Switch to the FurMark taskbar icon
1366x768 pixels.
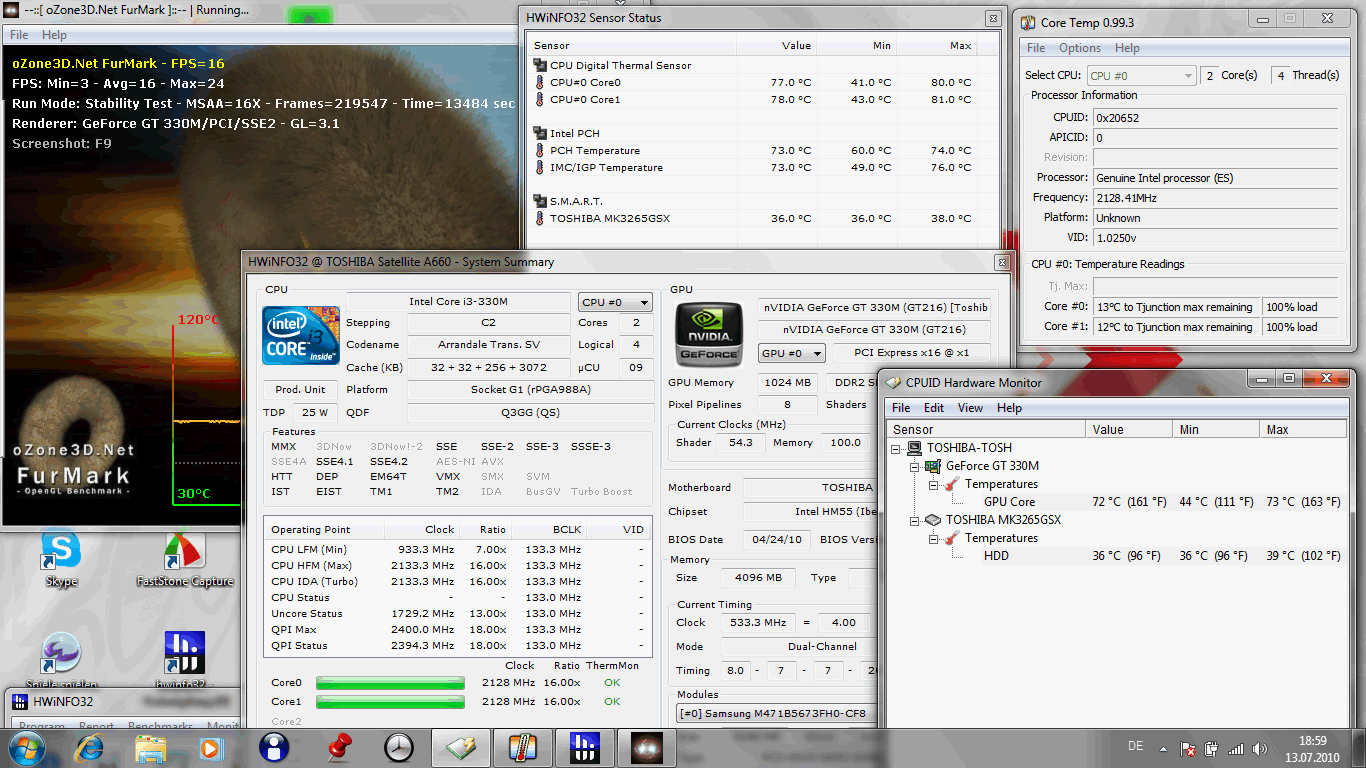pyautogui.click(x=645, y=746)
